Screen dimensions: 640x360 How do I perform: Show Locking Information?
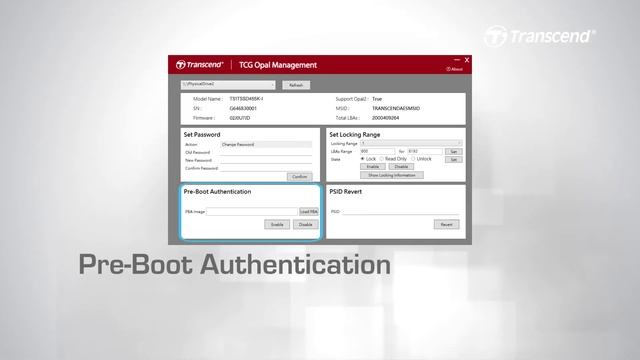pyautogui.click(x=392, y=175)
